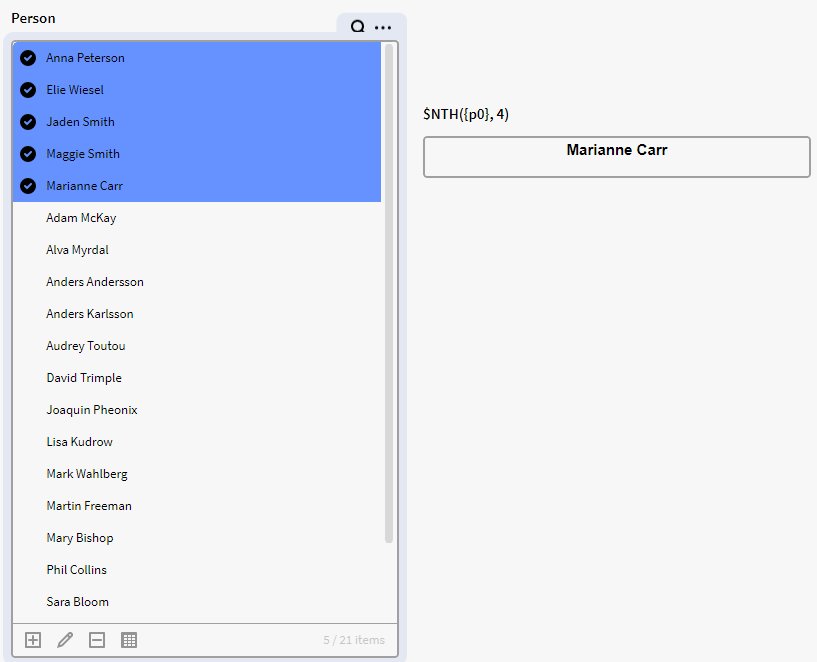This screenshot has height=662, width=817.
Task: Select Lisa Kudrow in the list
Action: click(x=197, y=442)
